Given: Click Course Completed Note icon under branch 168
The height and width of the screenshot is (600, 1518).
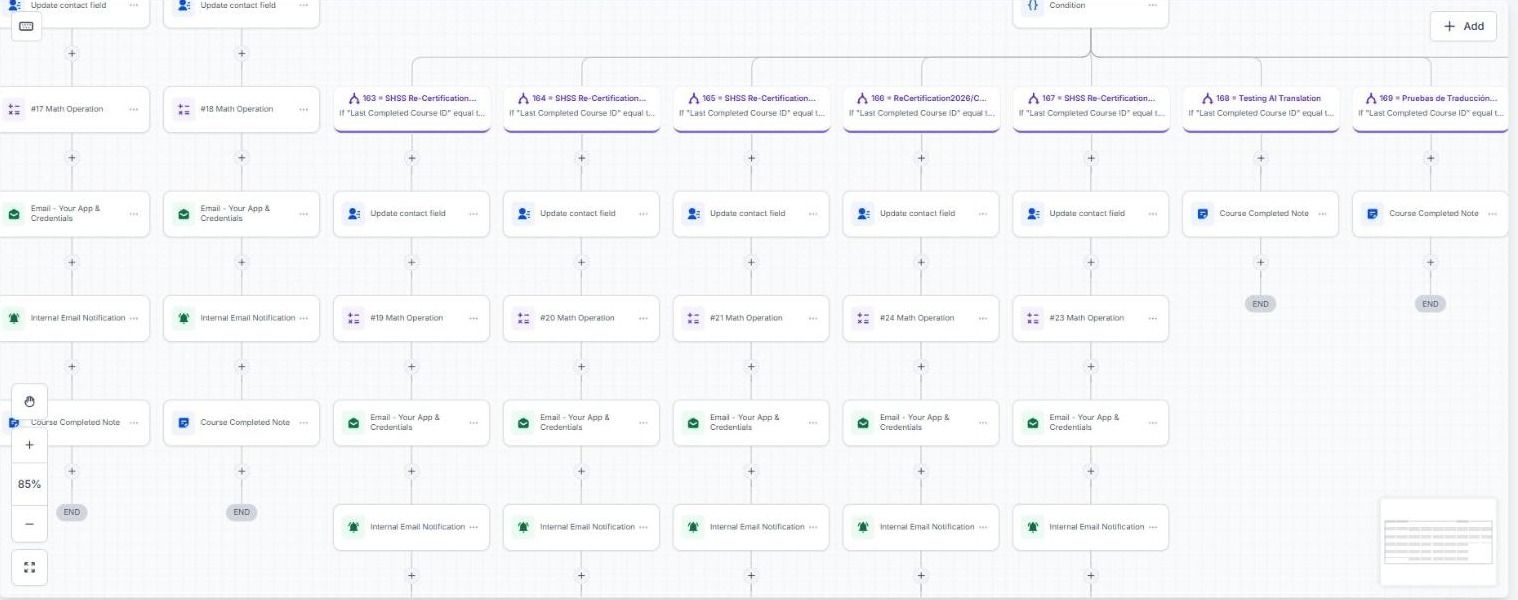Looking at the screenshot, I should (1203, 213).
